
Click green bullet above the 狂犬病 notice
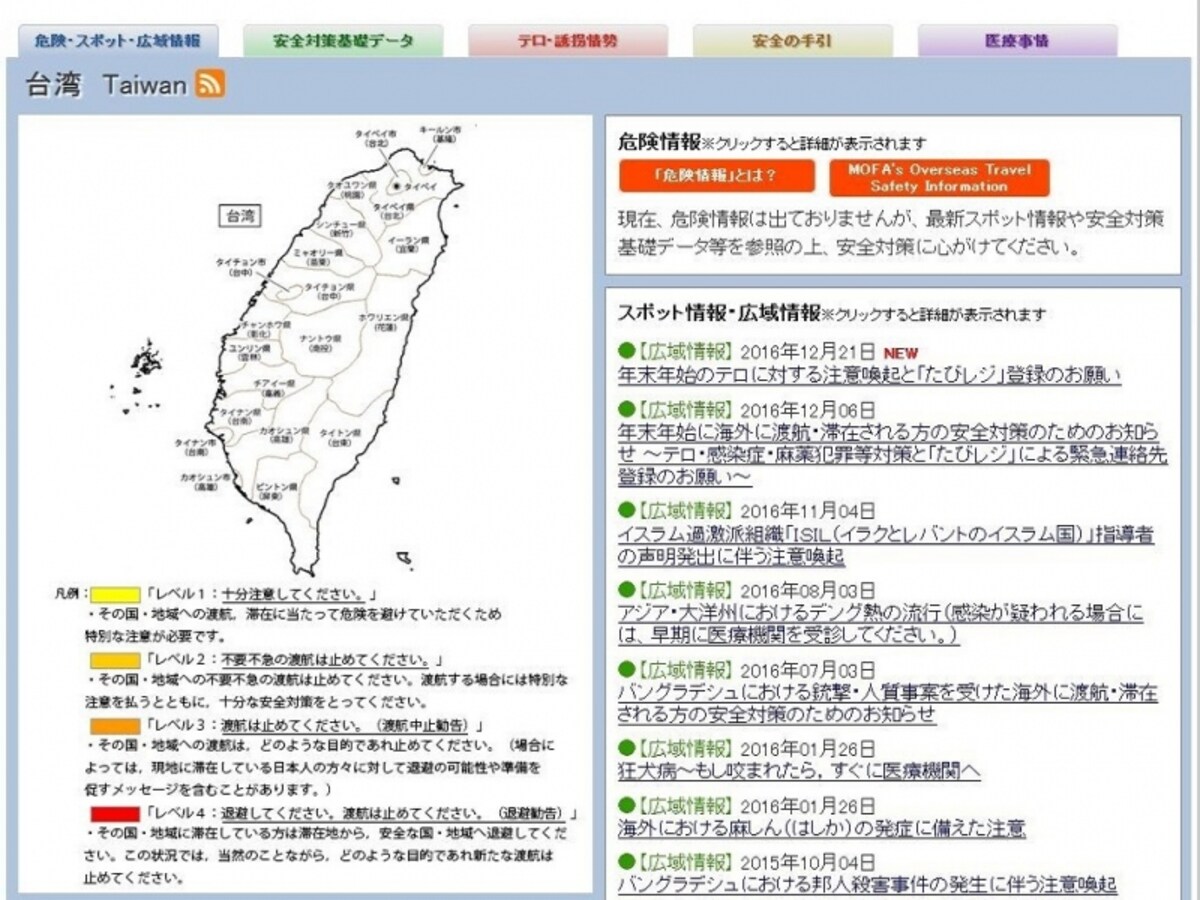626,747
